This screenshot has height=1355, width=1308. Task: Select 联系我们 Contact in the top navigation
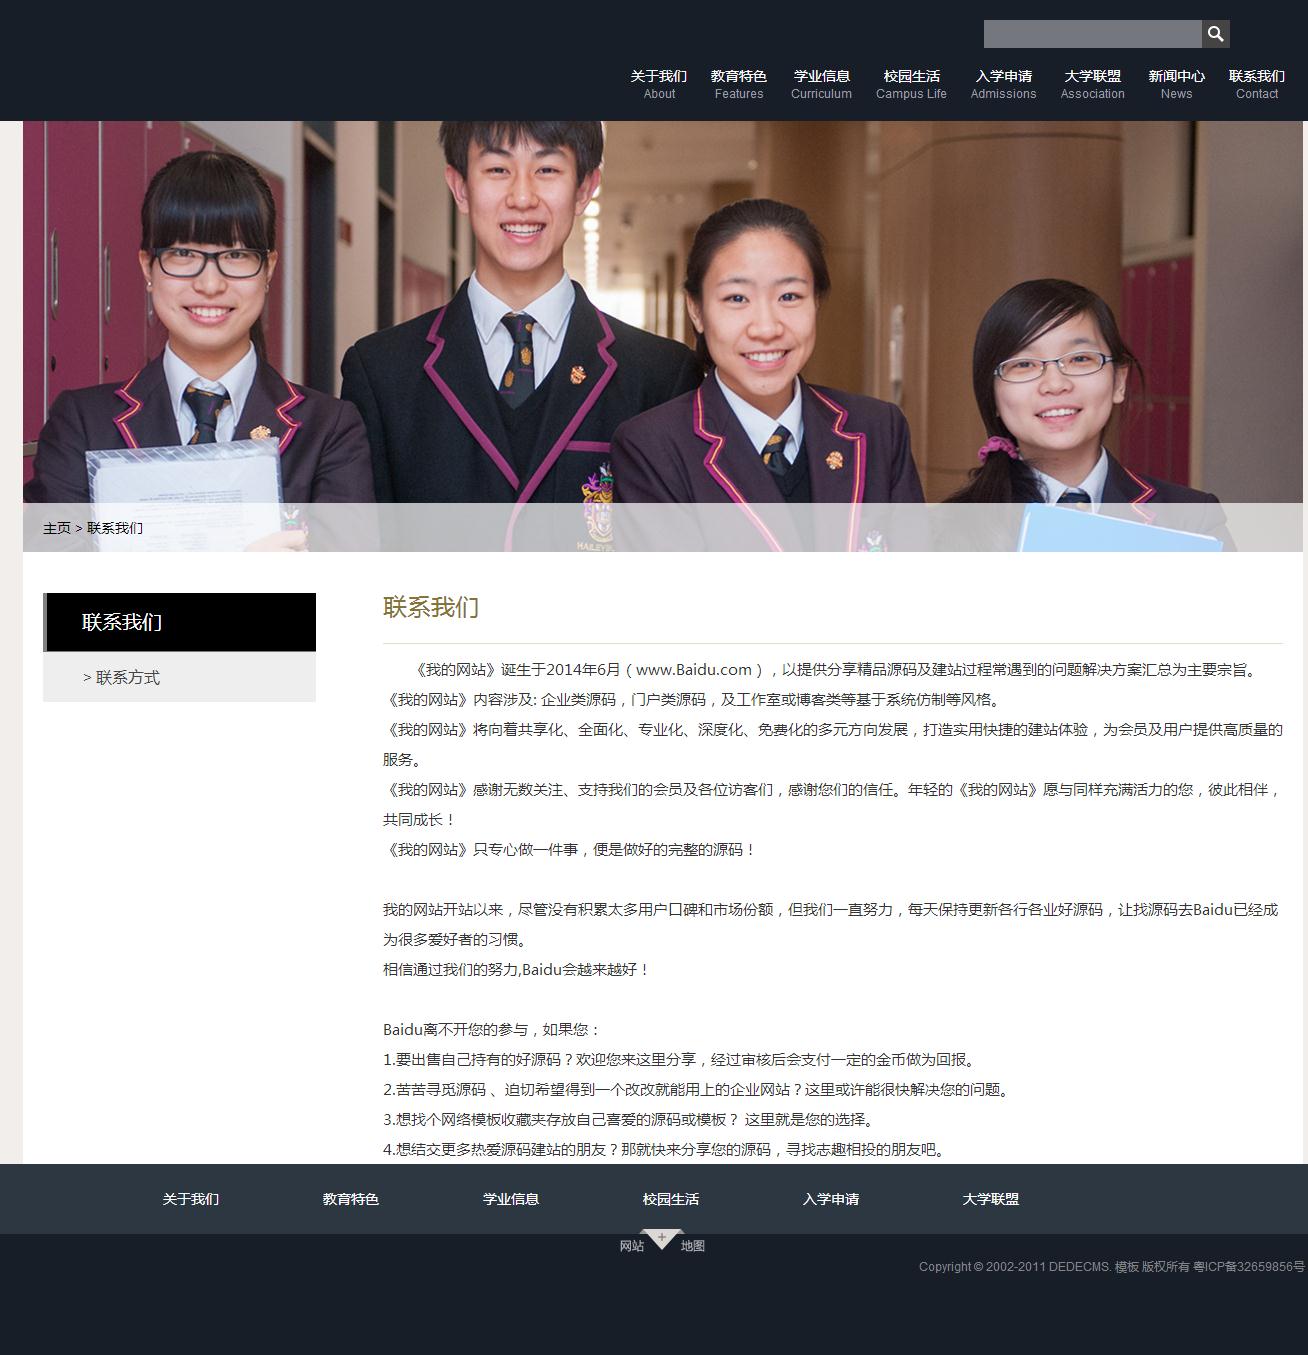(x=1256, y=84)
